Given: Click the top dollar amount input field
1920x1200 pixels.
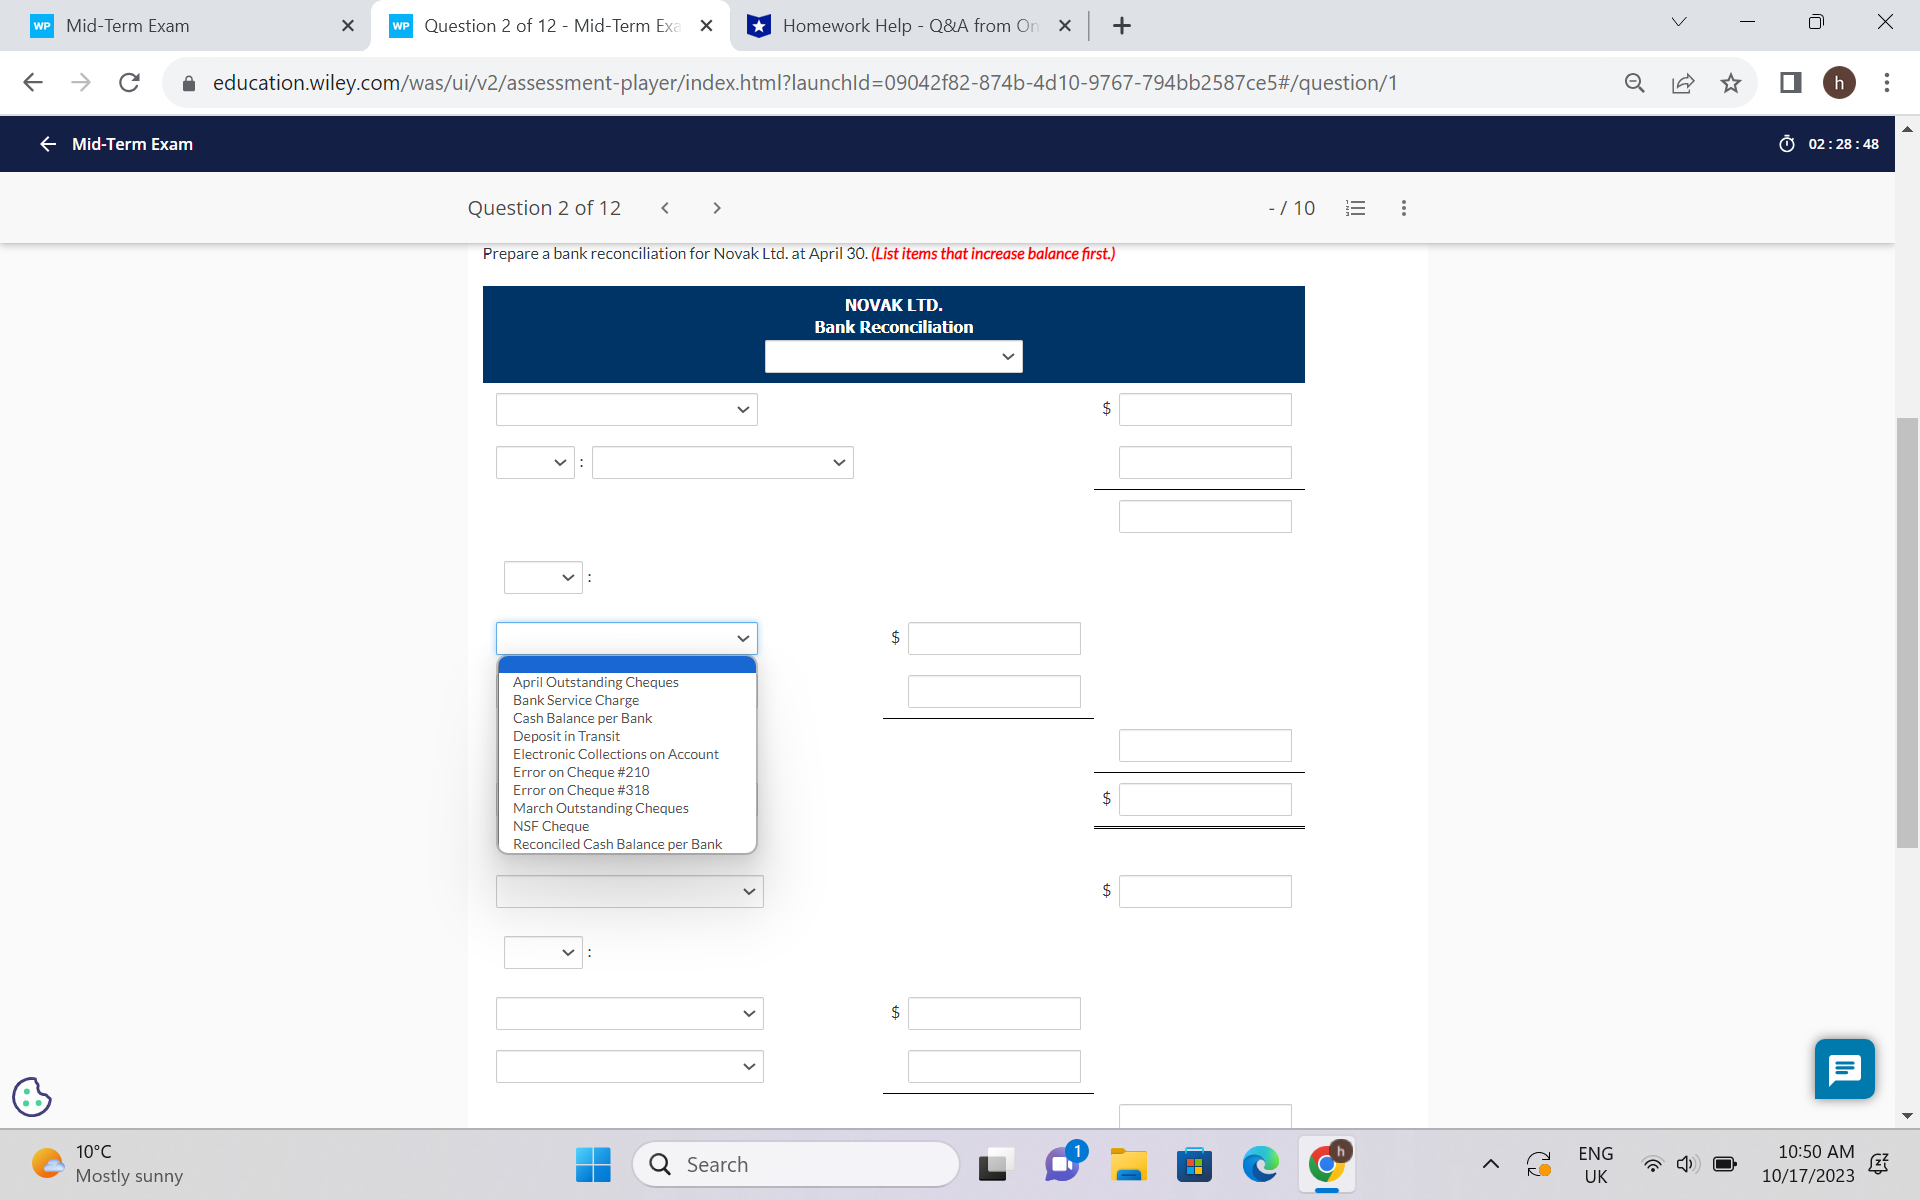Looking at the screenshot, I should pyautogui.click(x=1204, y=409).
